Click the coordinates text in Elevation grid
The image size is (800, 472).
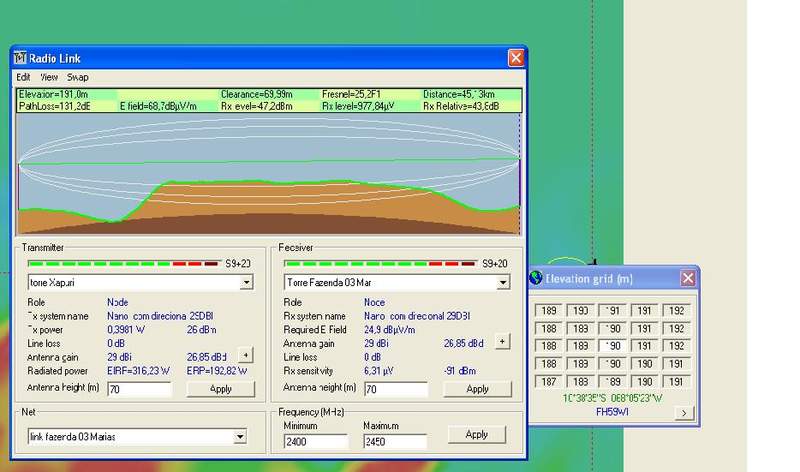[x=612, y=398]
